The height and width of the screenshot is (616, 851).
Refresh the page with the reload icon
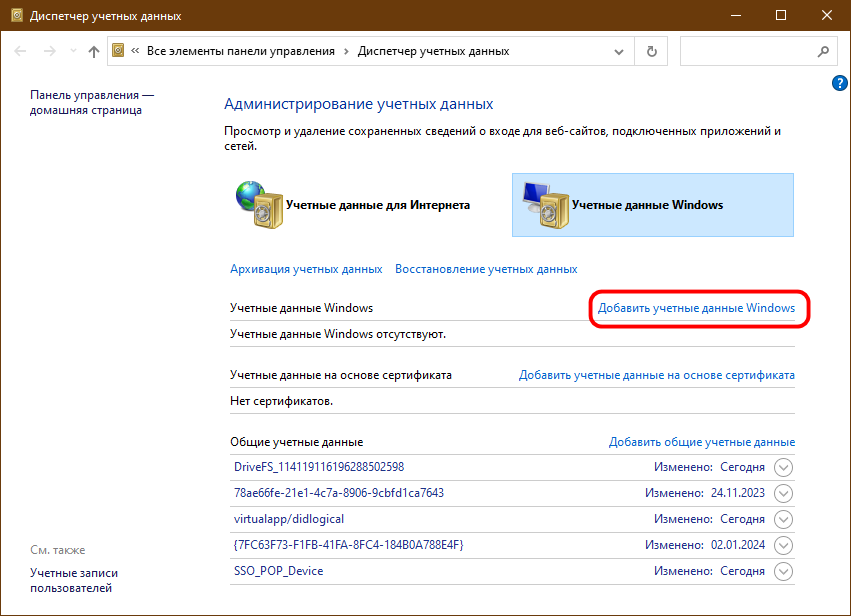click(x=652, y=52)
